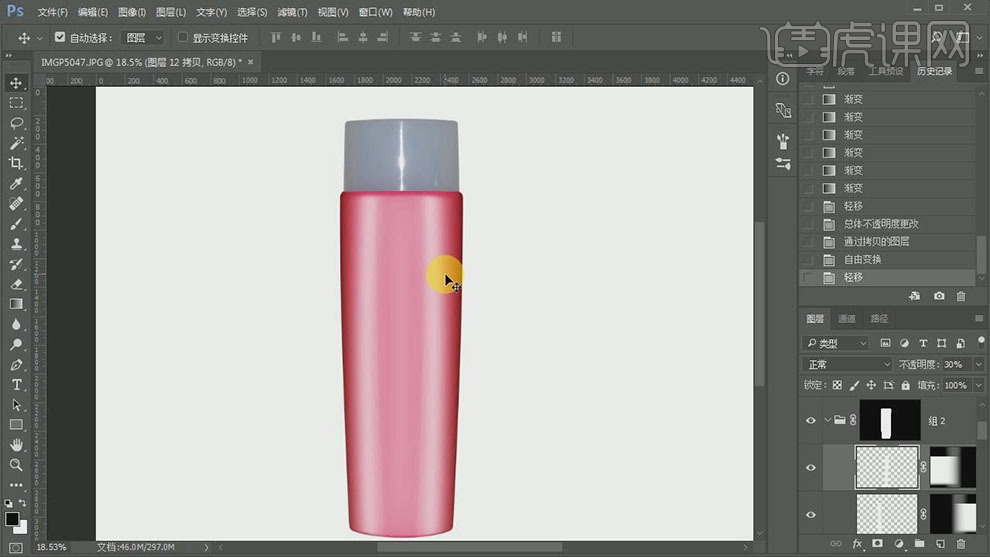
Task: Open the 滤镜(T) menu
Action: tap(293, 12)
